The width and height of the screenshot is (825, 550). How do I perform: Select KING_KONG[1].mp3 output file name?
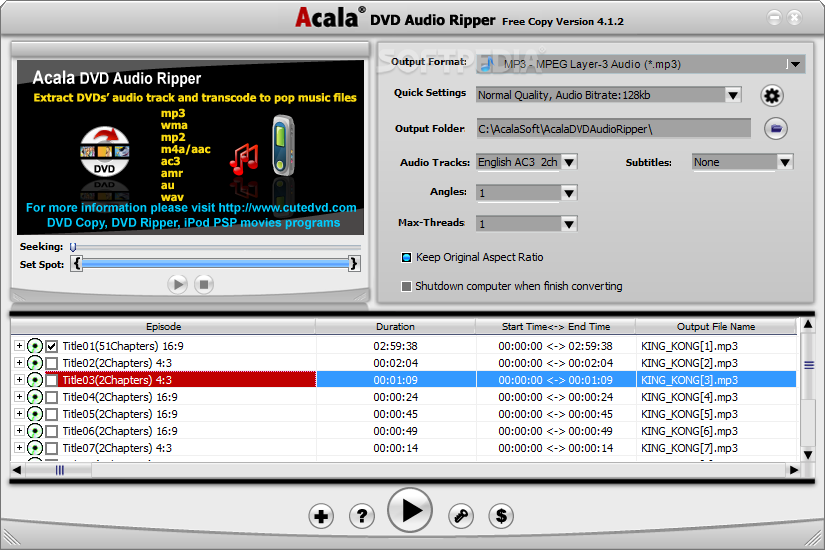[689, 346]
